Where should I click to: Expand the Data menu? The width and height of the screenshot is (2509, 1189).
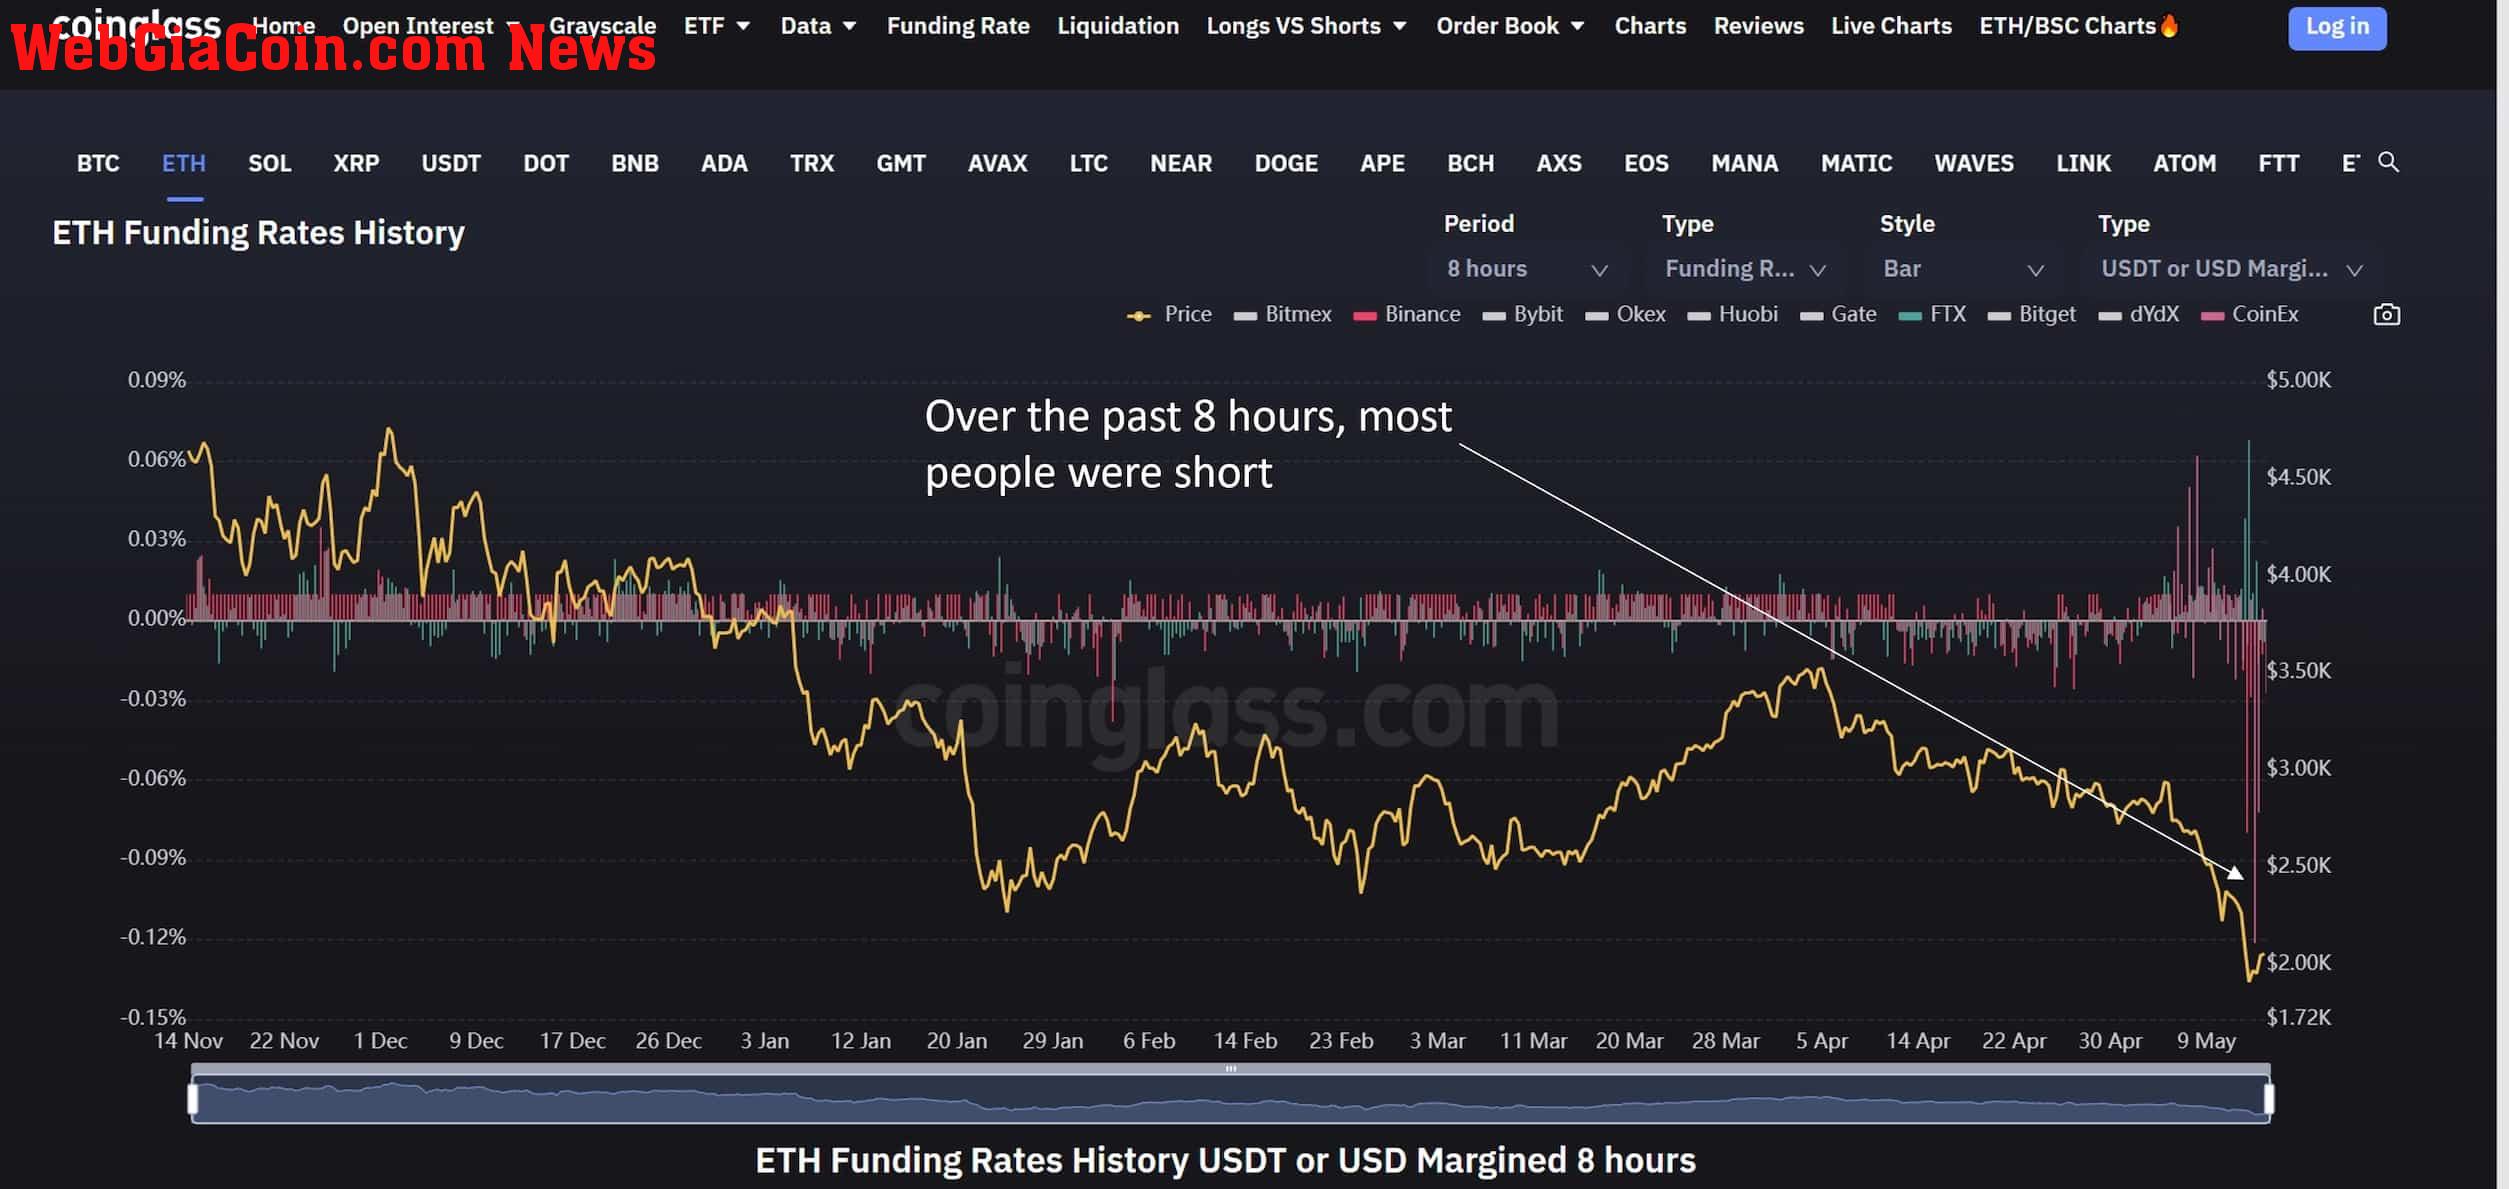[x=818, y=26]
